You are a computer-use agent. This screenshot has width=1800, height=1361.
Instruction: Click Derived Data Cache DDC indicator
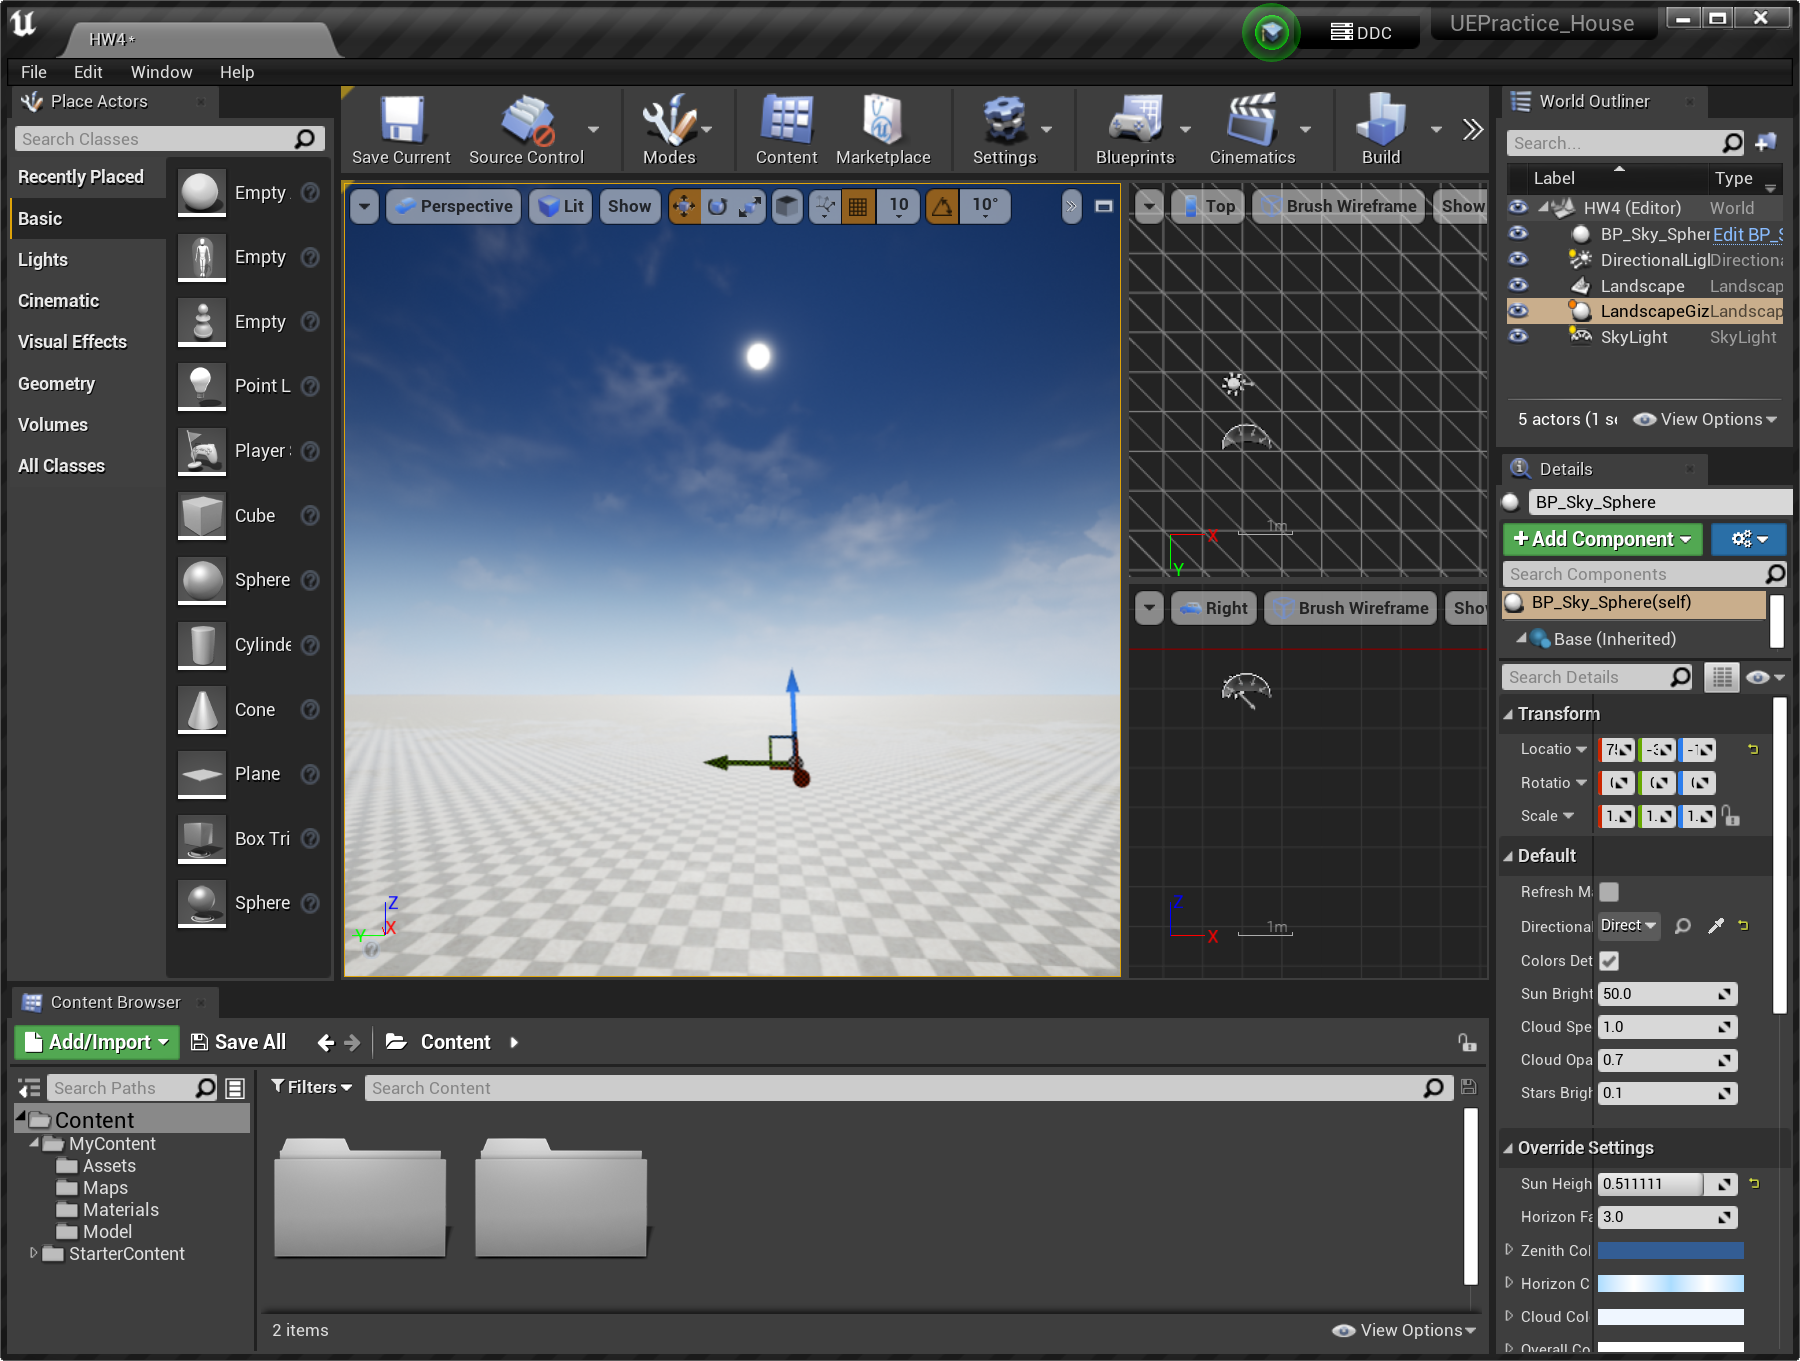click(x=1361, y=33)
